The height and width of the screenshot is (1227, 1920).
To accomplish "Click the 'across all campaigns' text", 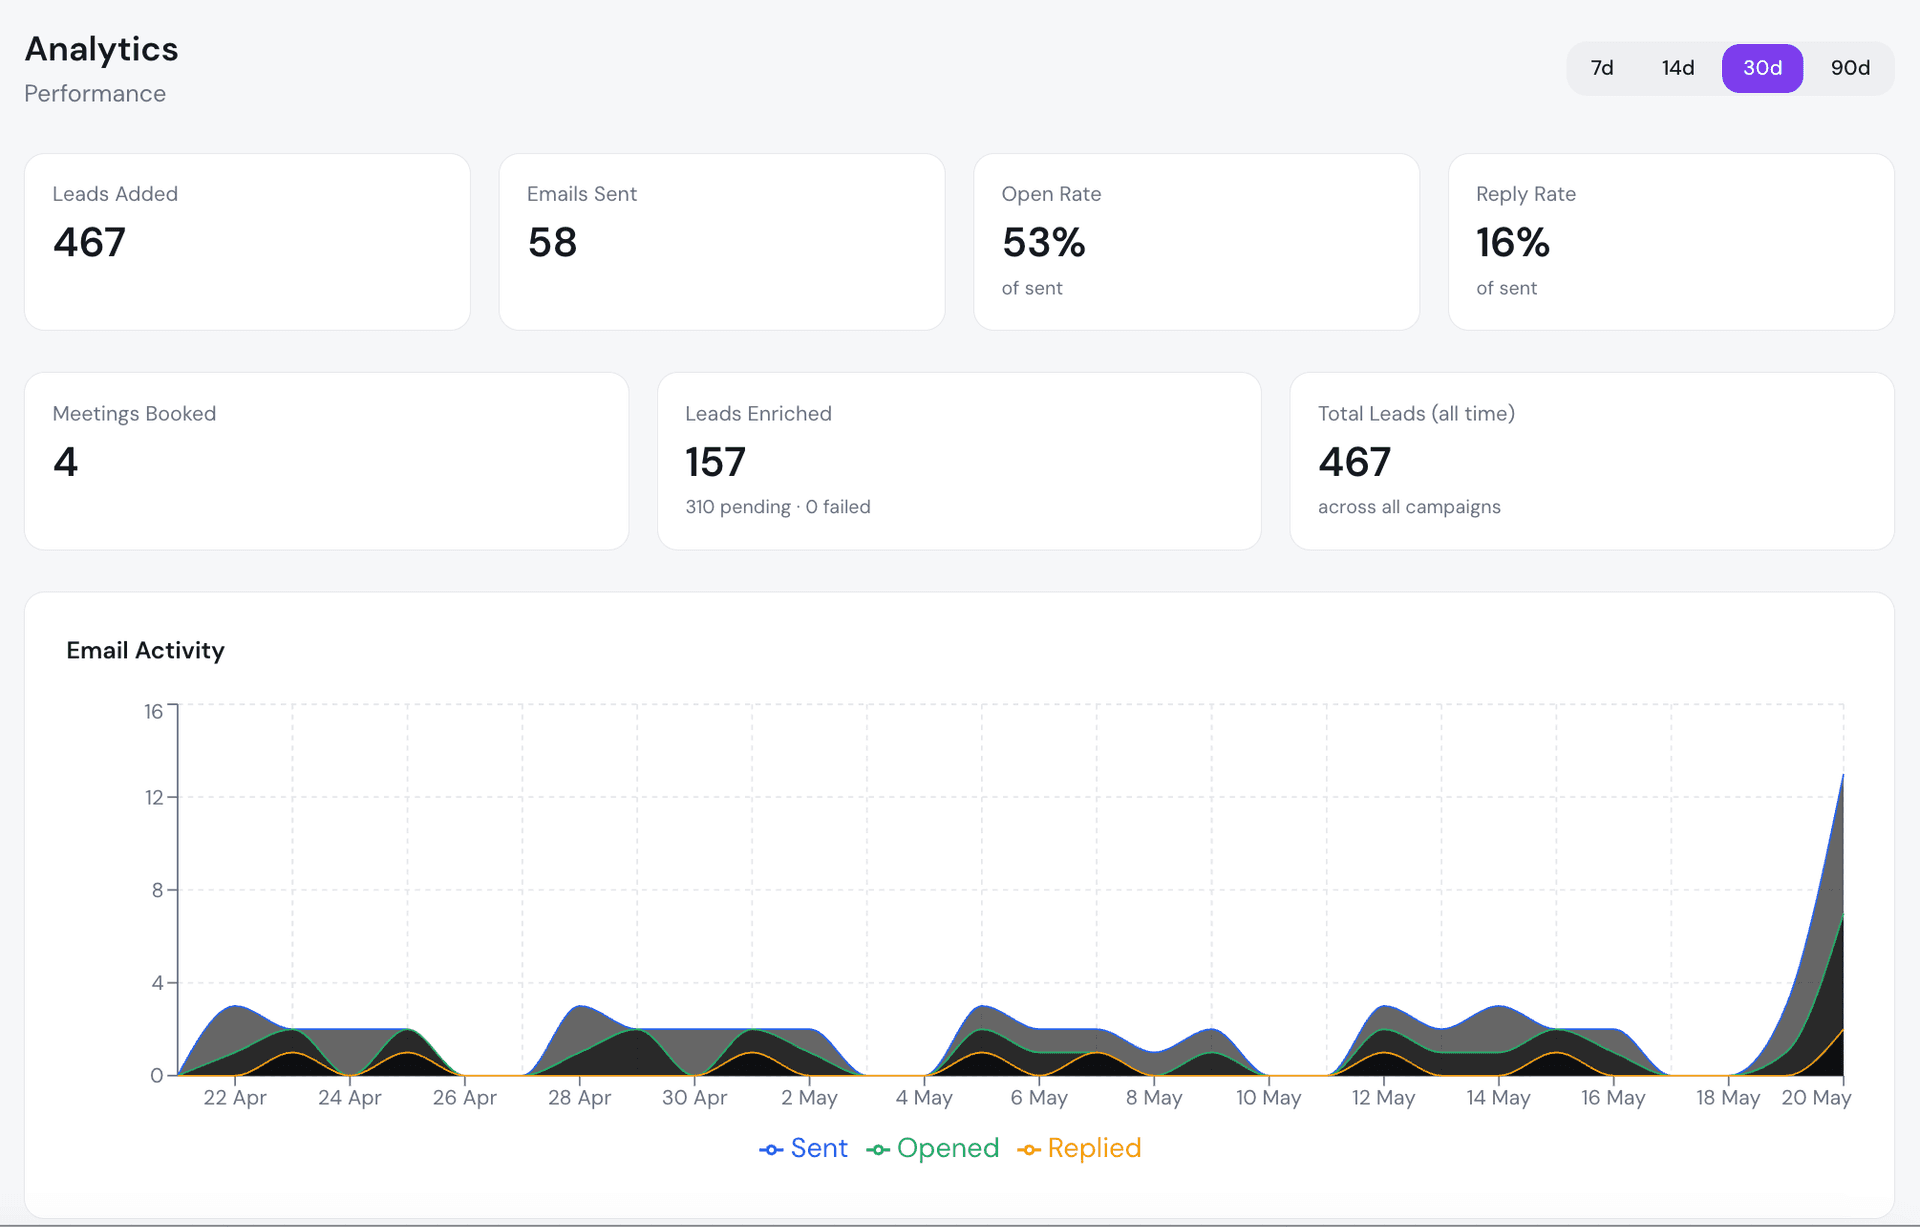I will click(1409, 507).
